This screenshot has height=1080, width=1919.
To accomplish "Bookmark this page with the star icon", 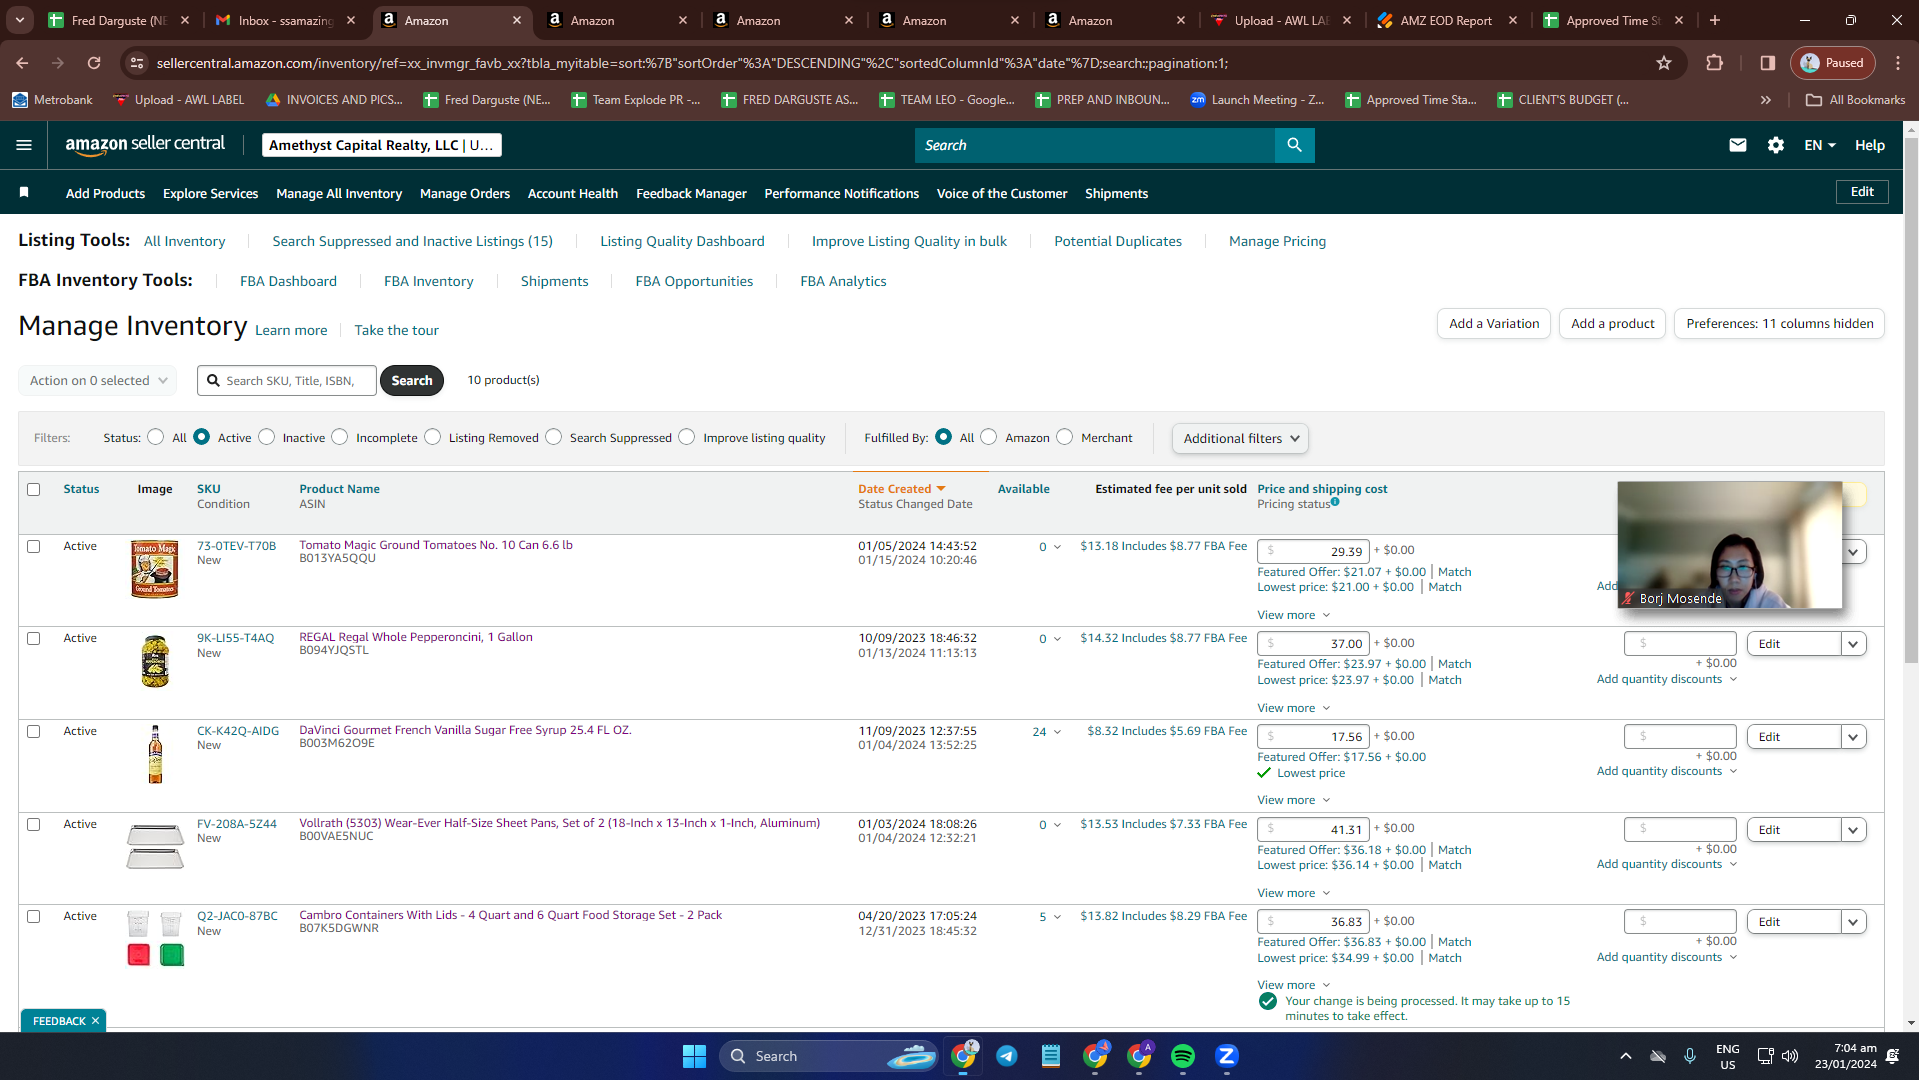I will [x=1664, y=63].
